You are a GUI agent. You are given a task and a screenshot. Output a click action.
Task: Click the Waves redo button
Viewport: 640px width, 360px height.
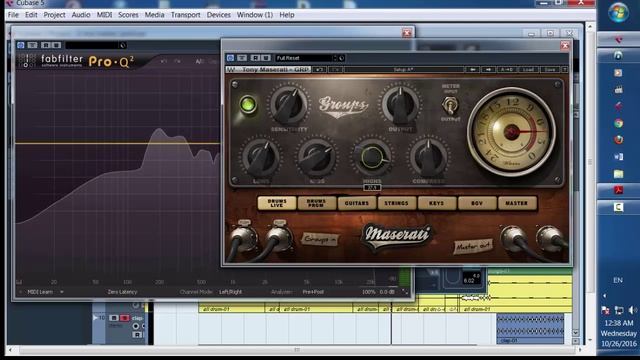coord(335,69)
